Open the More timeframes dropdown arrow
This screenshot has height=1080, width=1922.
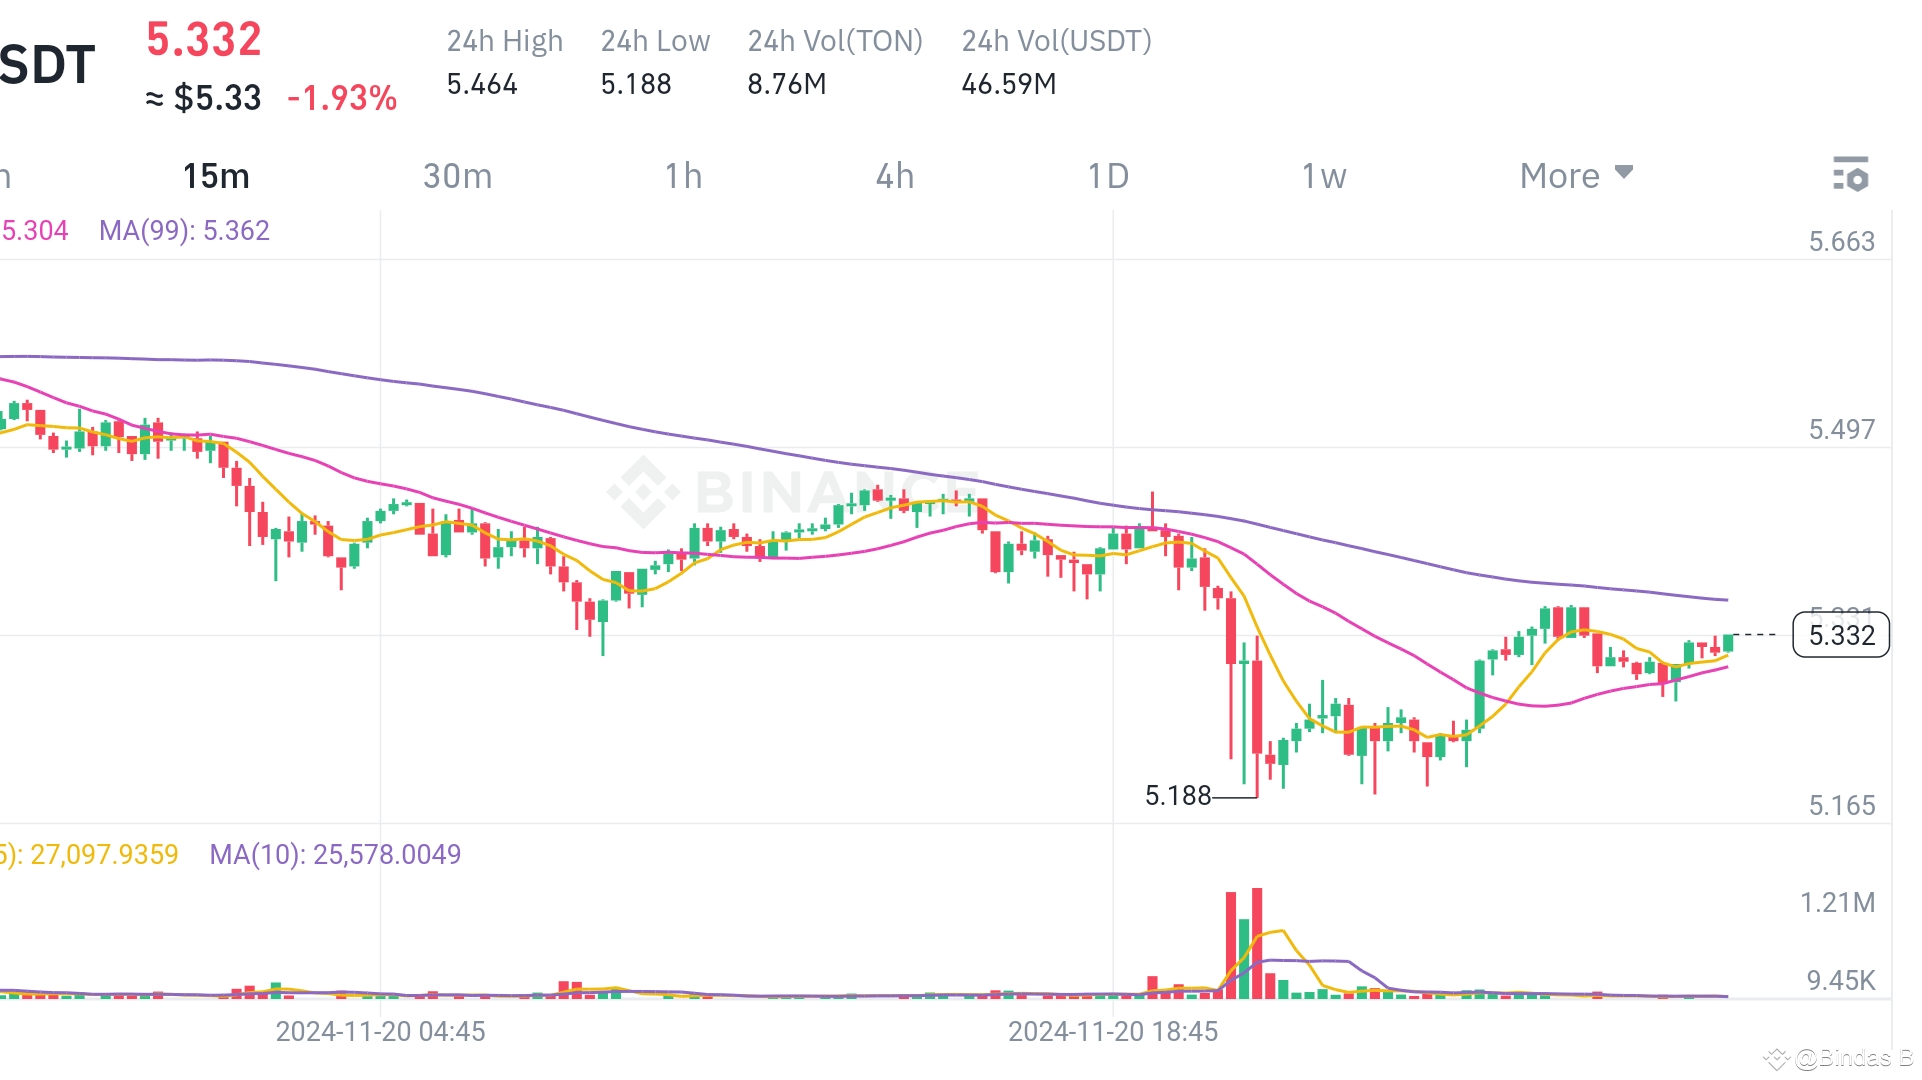point(1623,172)
